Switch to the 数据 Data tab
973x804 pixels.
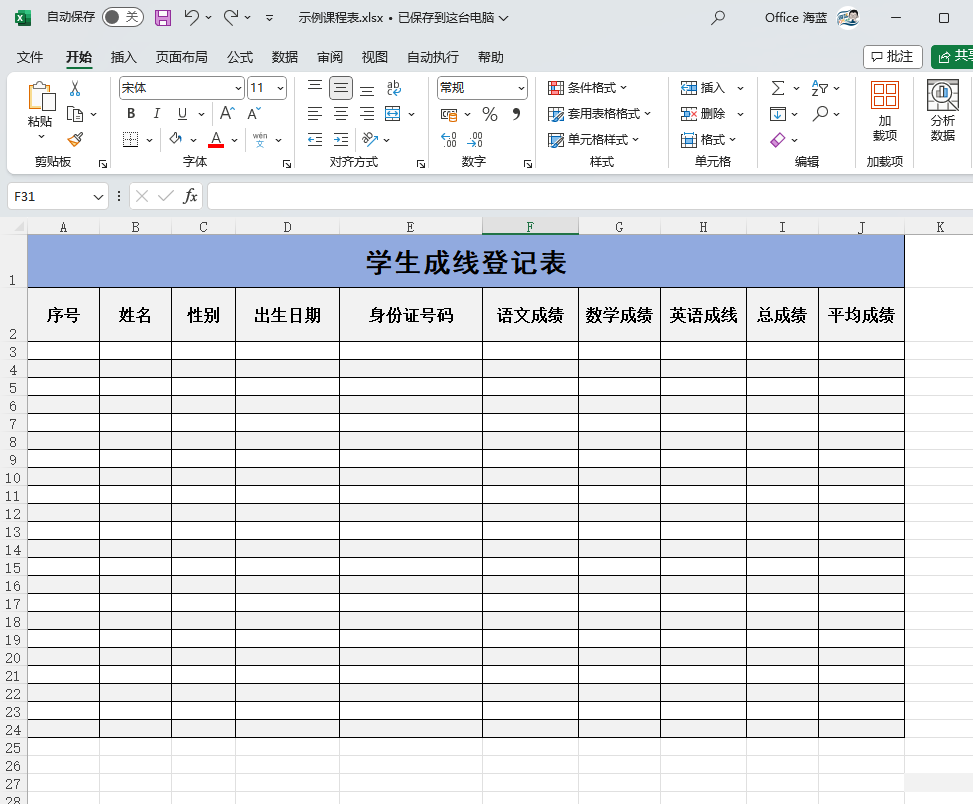pyautogui.click(x=285, y=57)
